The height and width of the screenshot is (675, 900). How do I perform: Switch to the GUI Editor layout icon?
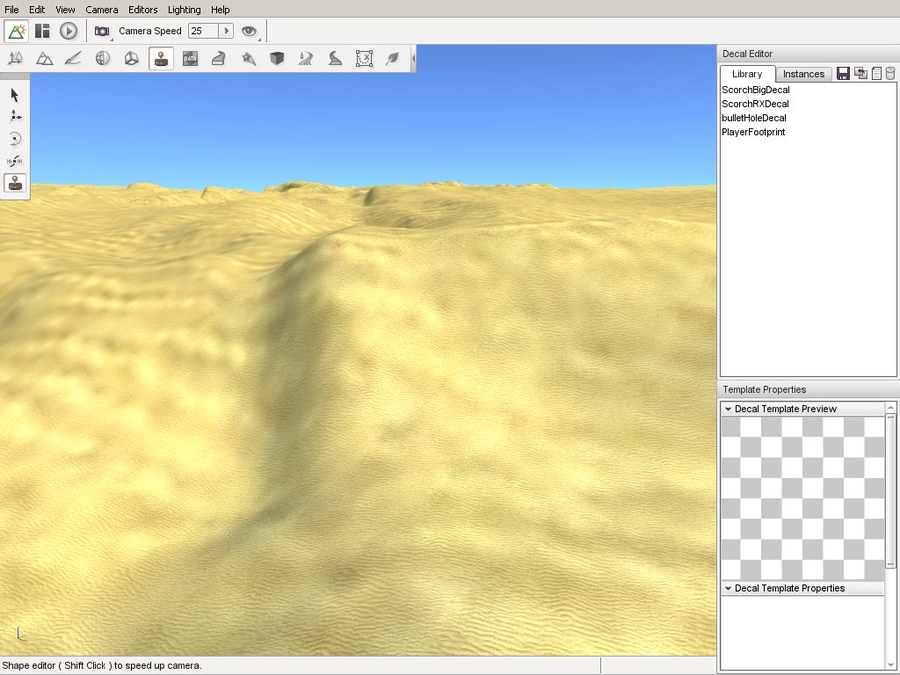(42, 31)
